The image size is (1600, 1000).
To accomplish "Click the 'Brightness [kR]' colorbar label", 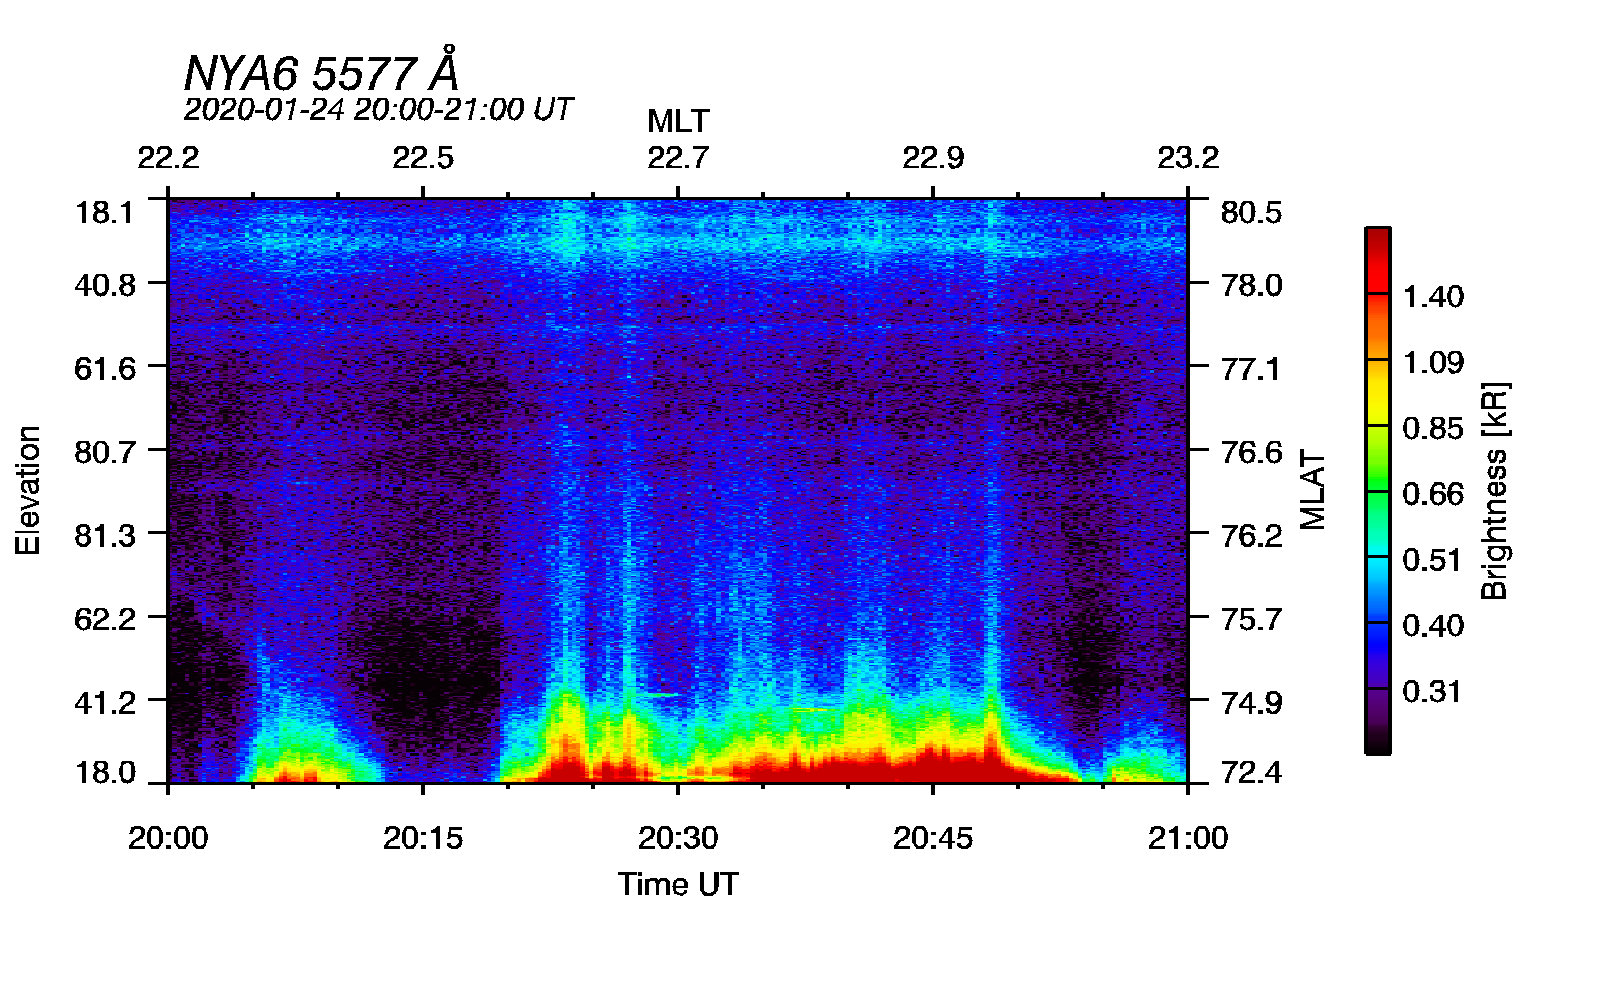I will coord(1495,490).
